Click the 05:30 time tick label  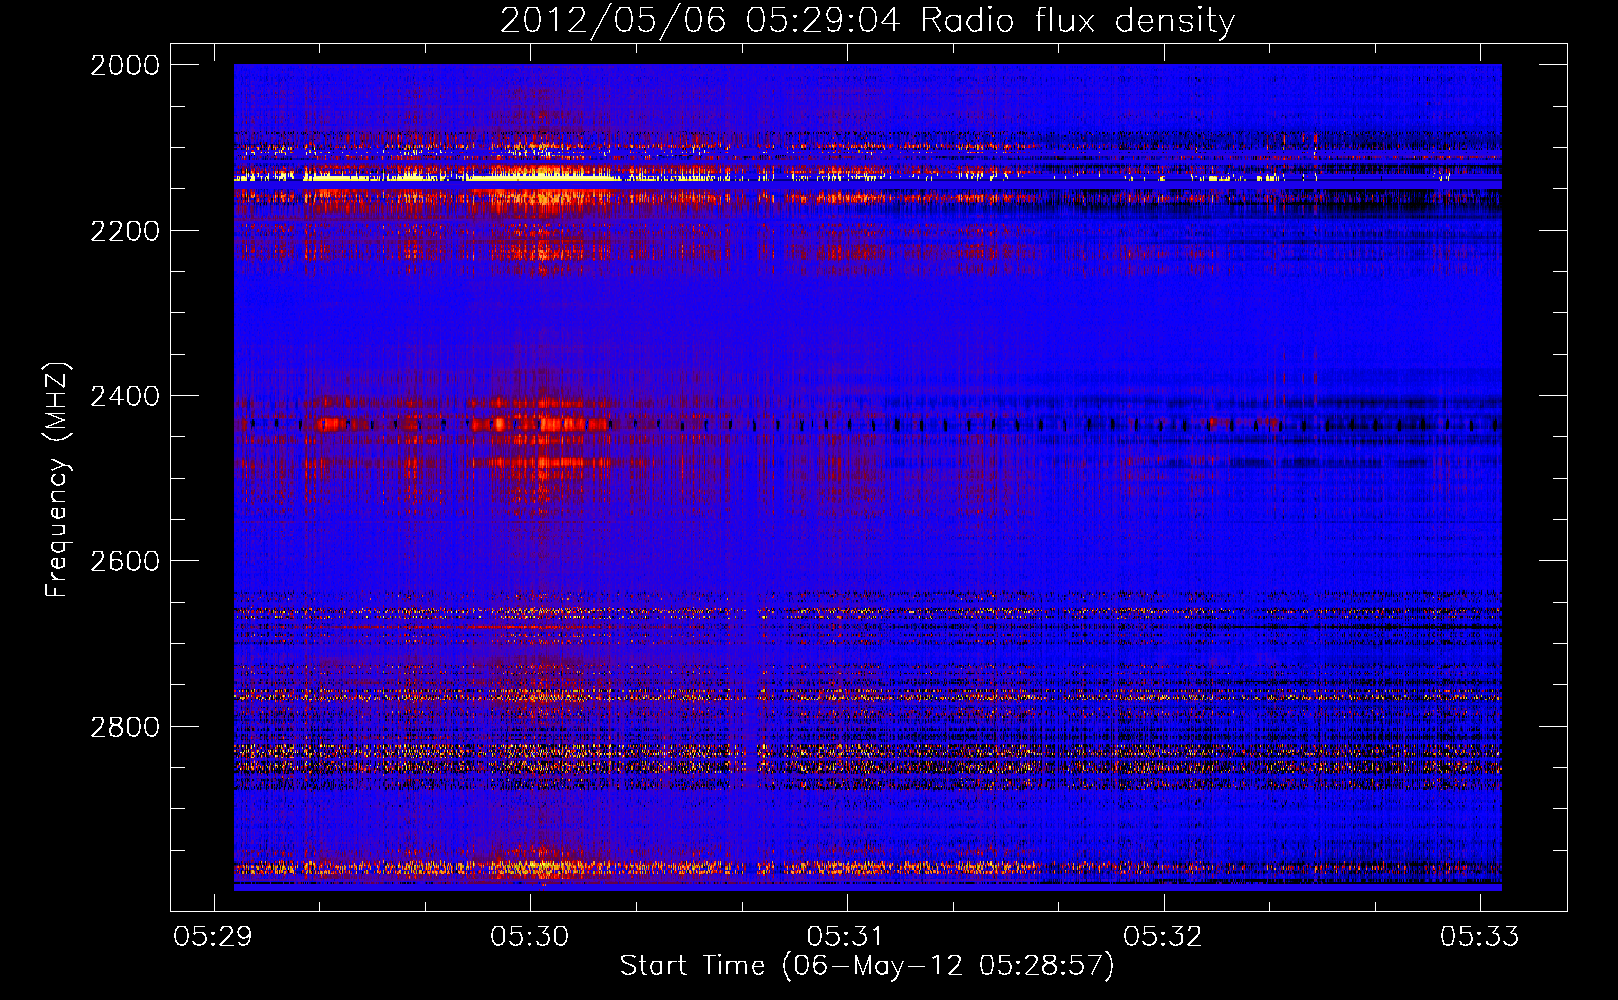[x=530, y=936]
